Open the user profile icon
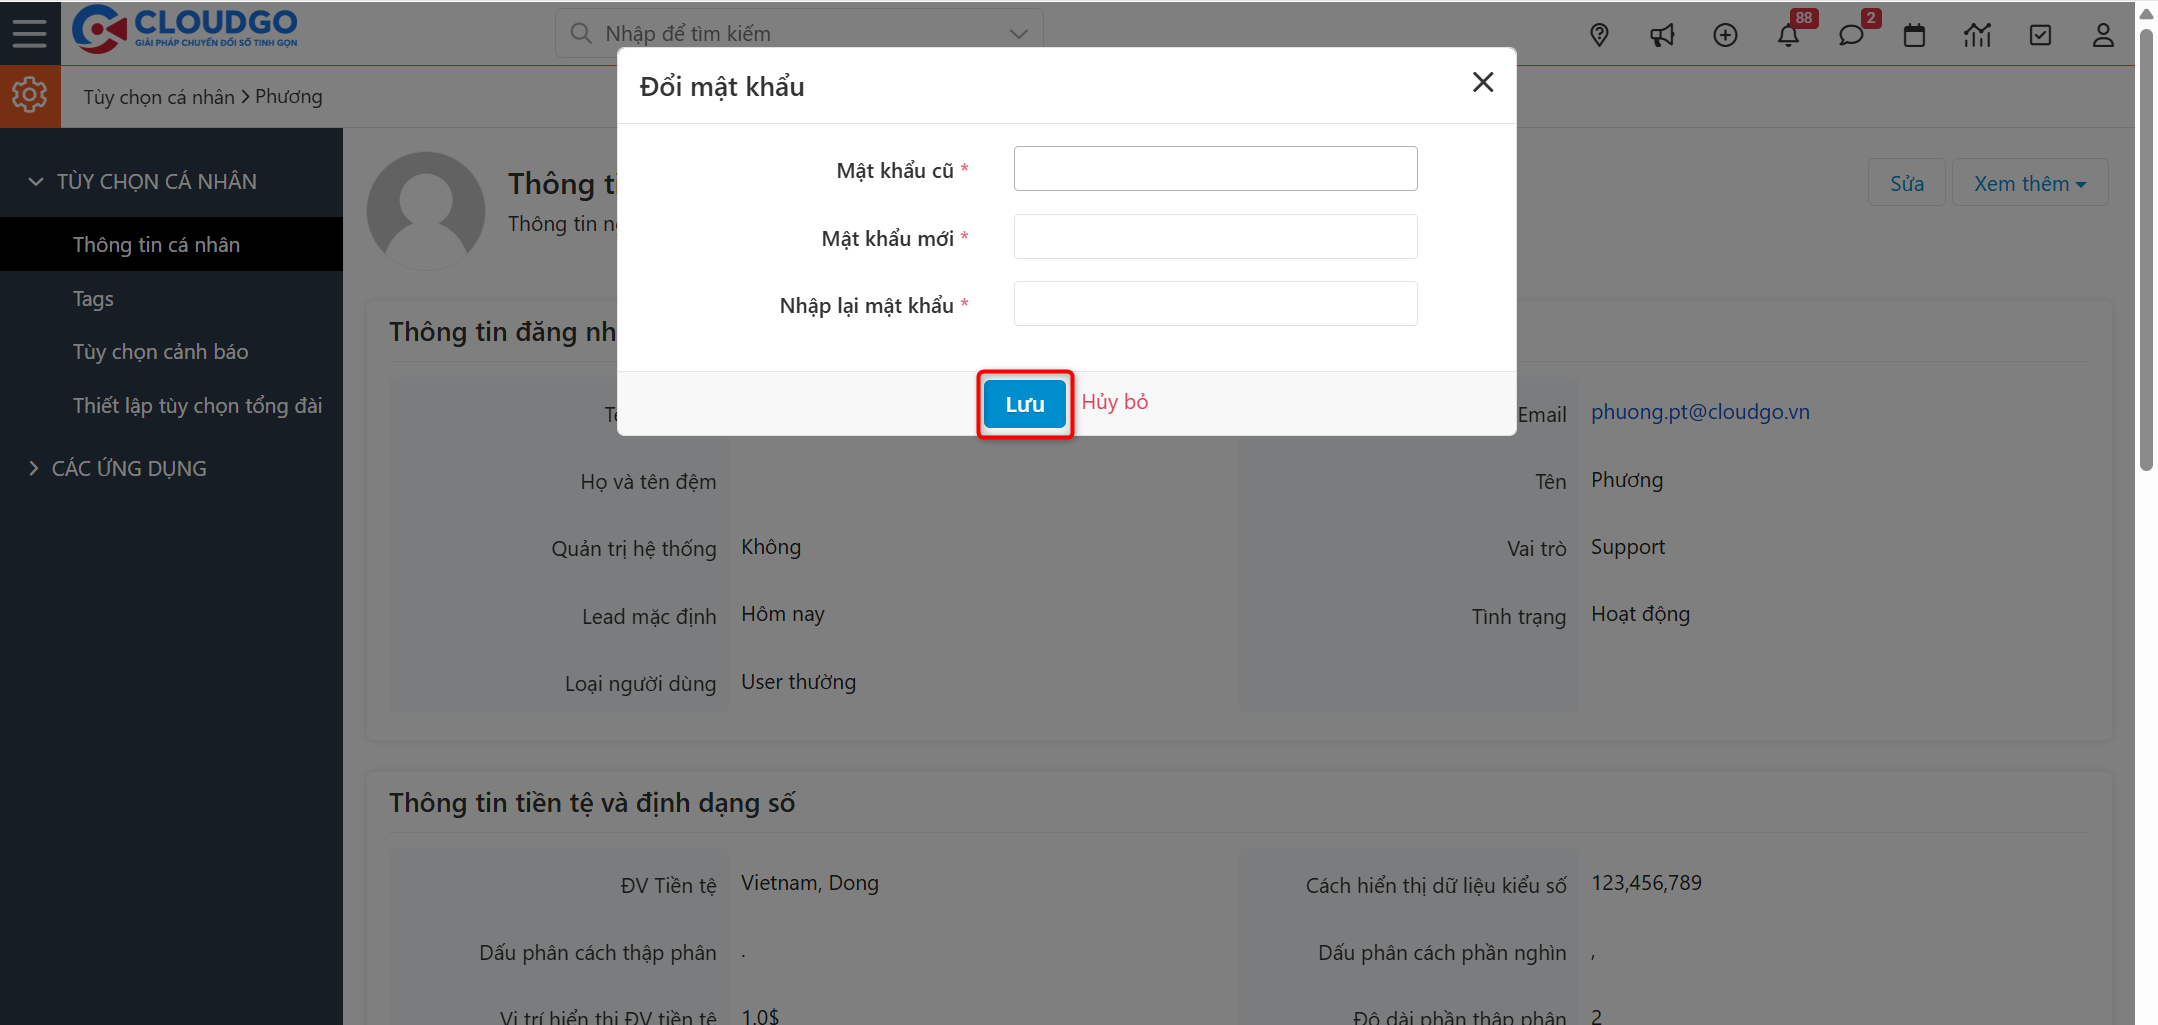 point(2102,34)
